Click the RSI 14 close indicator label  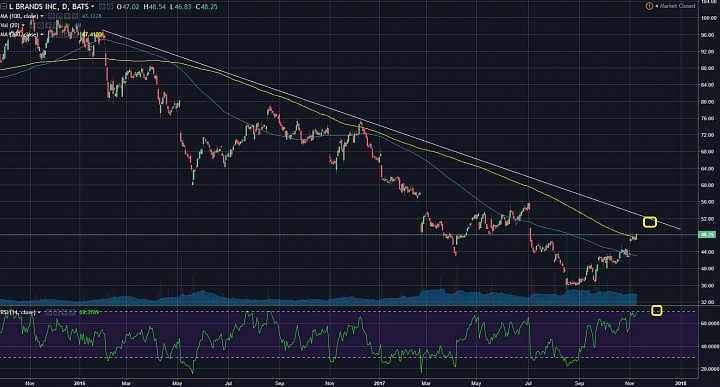[17, 312]
